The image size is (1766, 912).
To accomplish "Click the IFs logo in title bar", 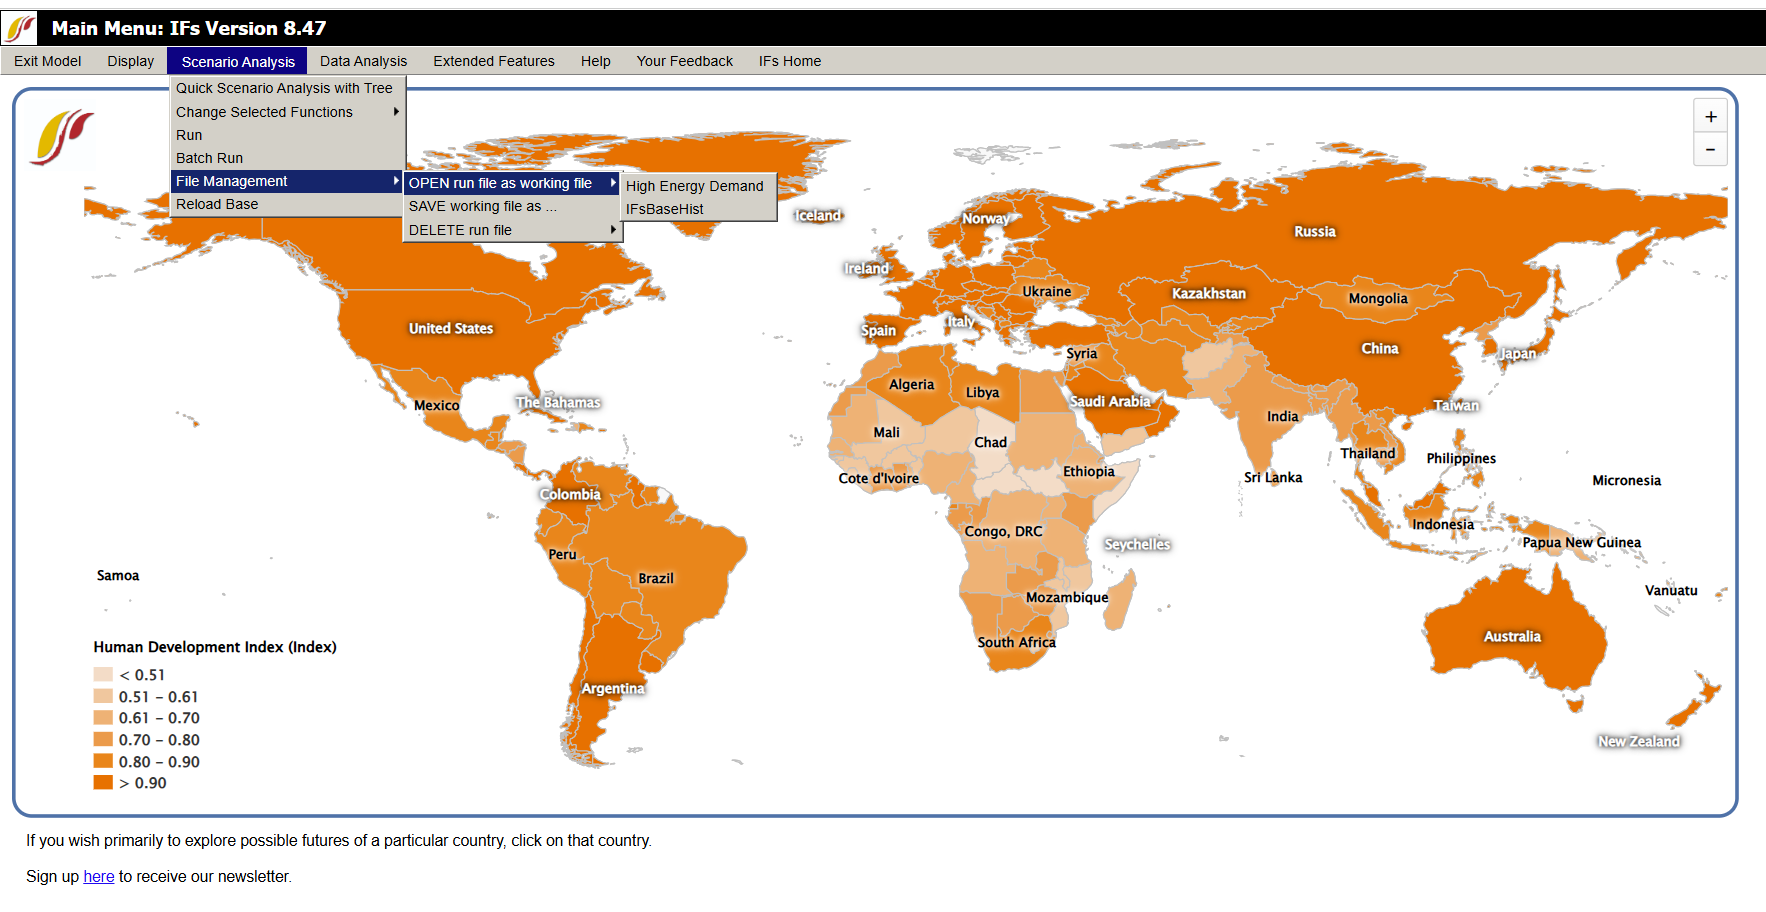I will 20,28.
